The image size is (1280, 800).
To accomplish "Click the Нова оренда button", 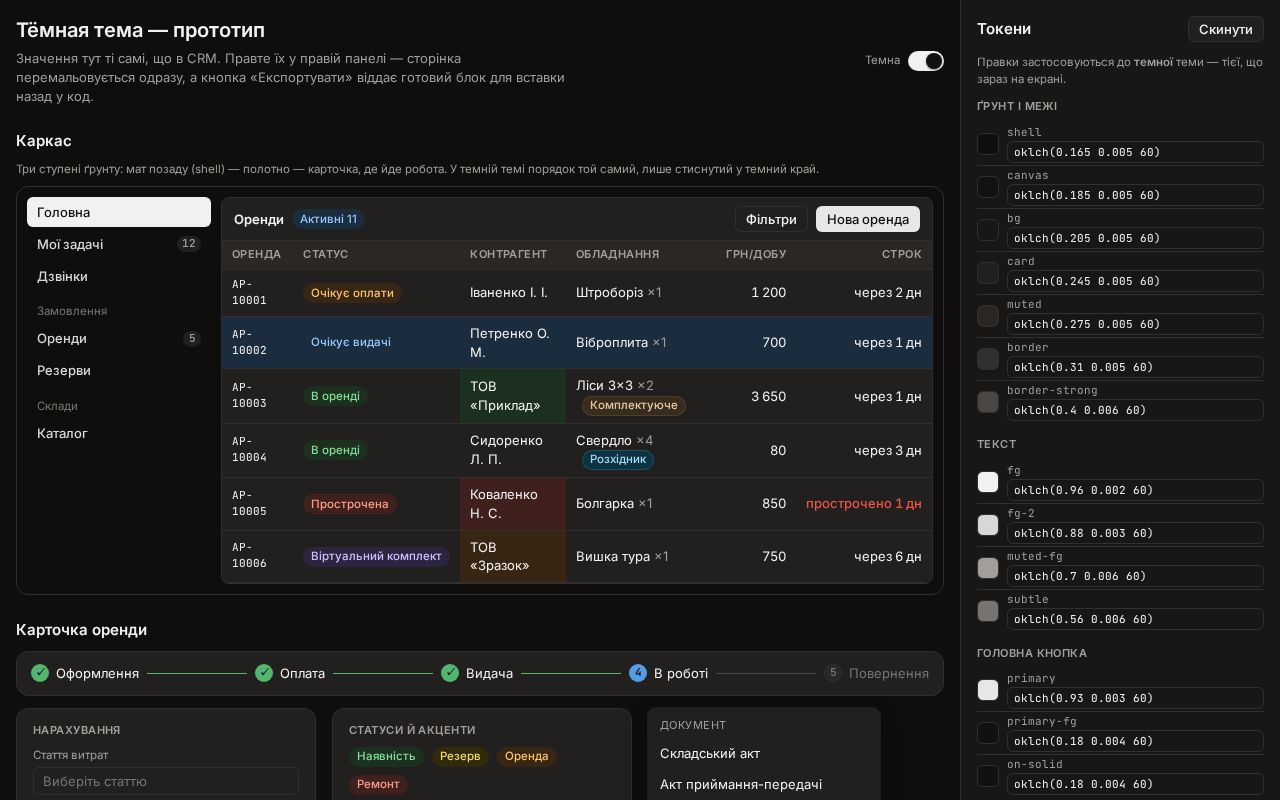I will [868, 219].
